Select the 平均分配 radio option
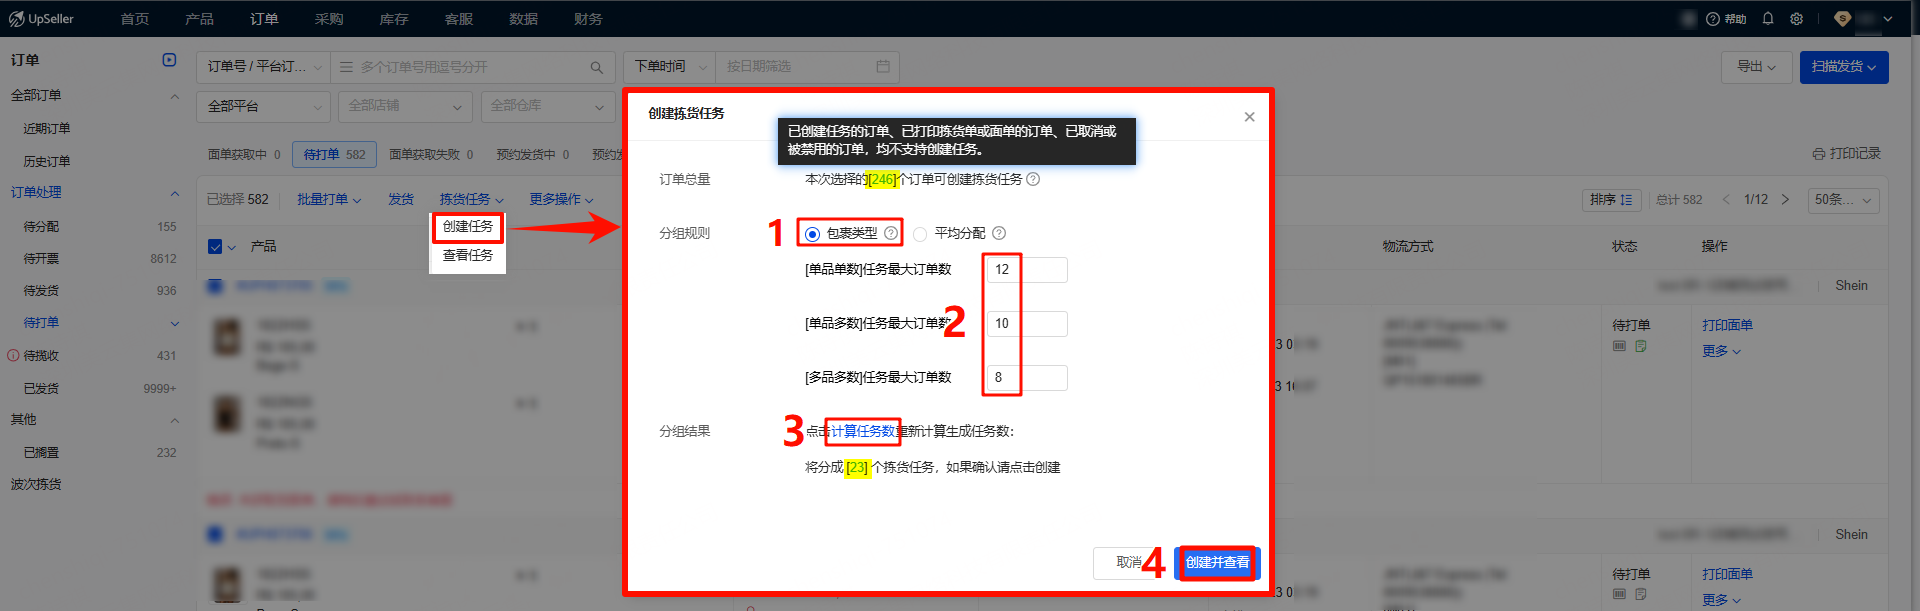The width and height of the screenshot is (1920, 611). coord(920,234)
